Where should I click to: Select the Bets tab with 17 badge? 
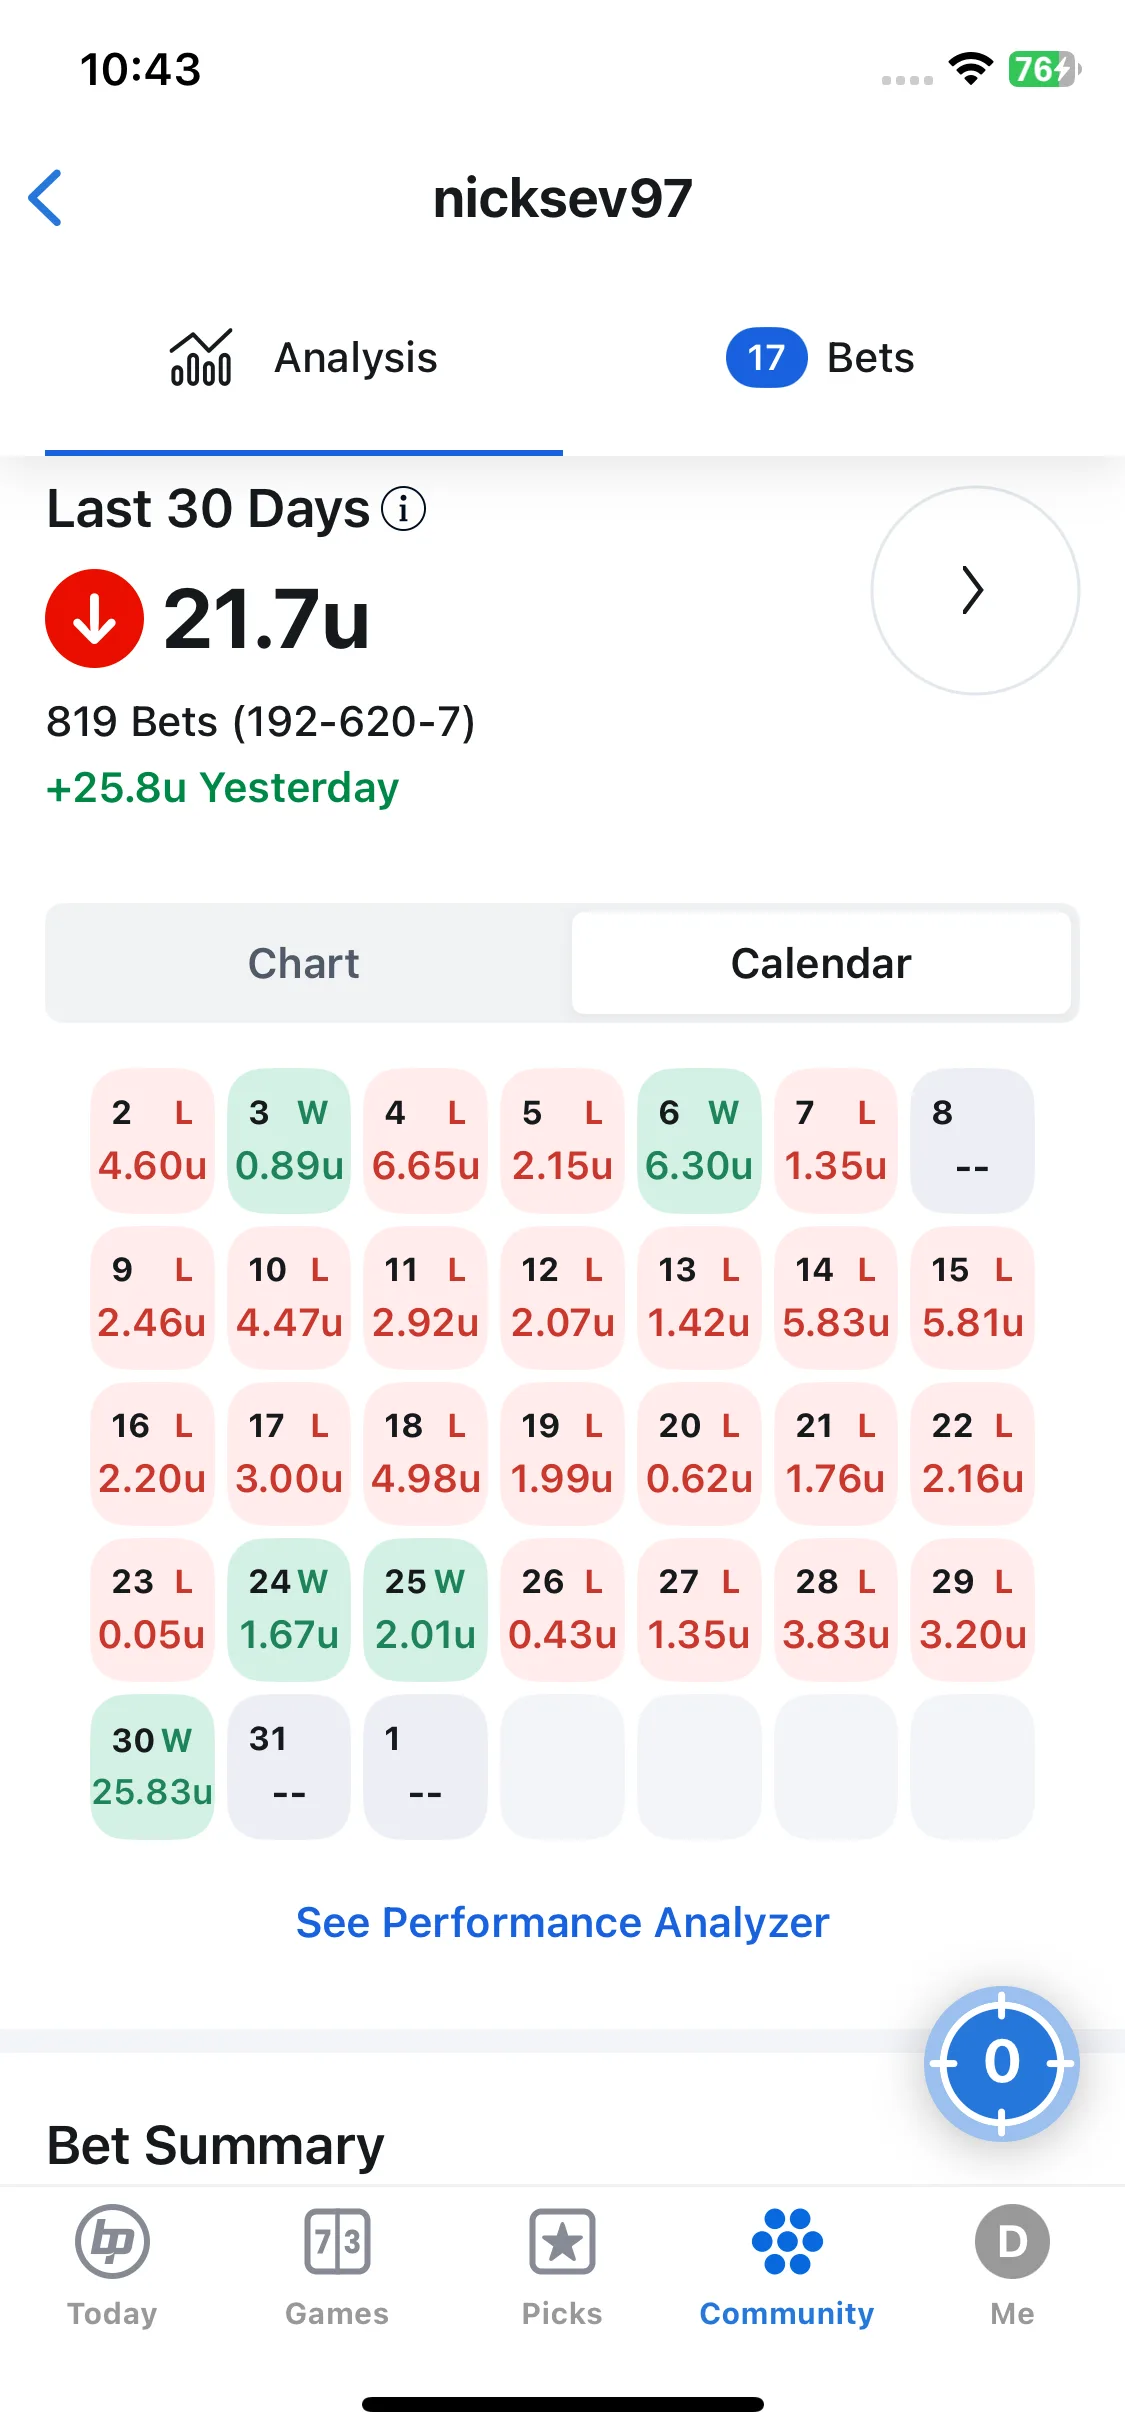[821, 358]
